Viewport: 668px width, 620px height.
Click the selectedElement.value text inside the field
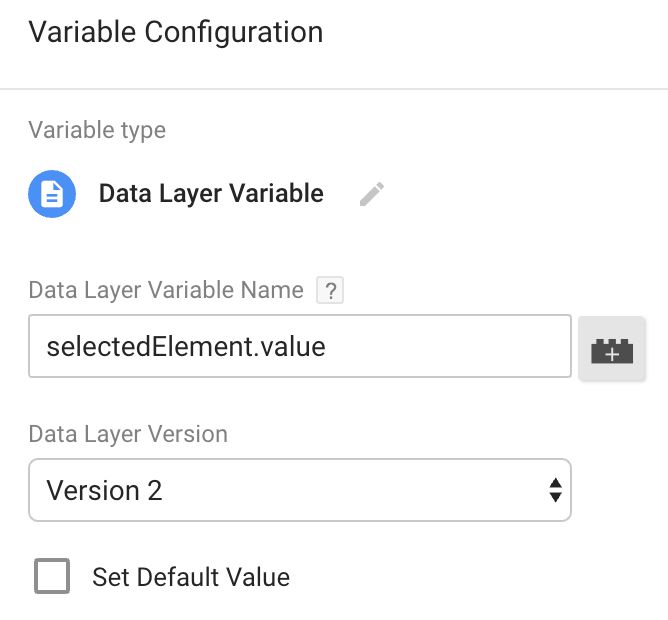pyautogui.click(x=186, y=346)
